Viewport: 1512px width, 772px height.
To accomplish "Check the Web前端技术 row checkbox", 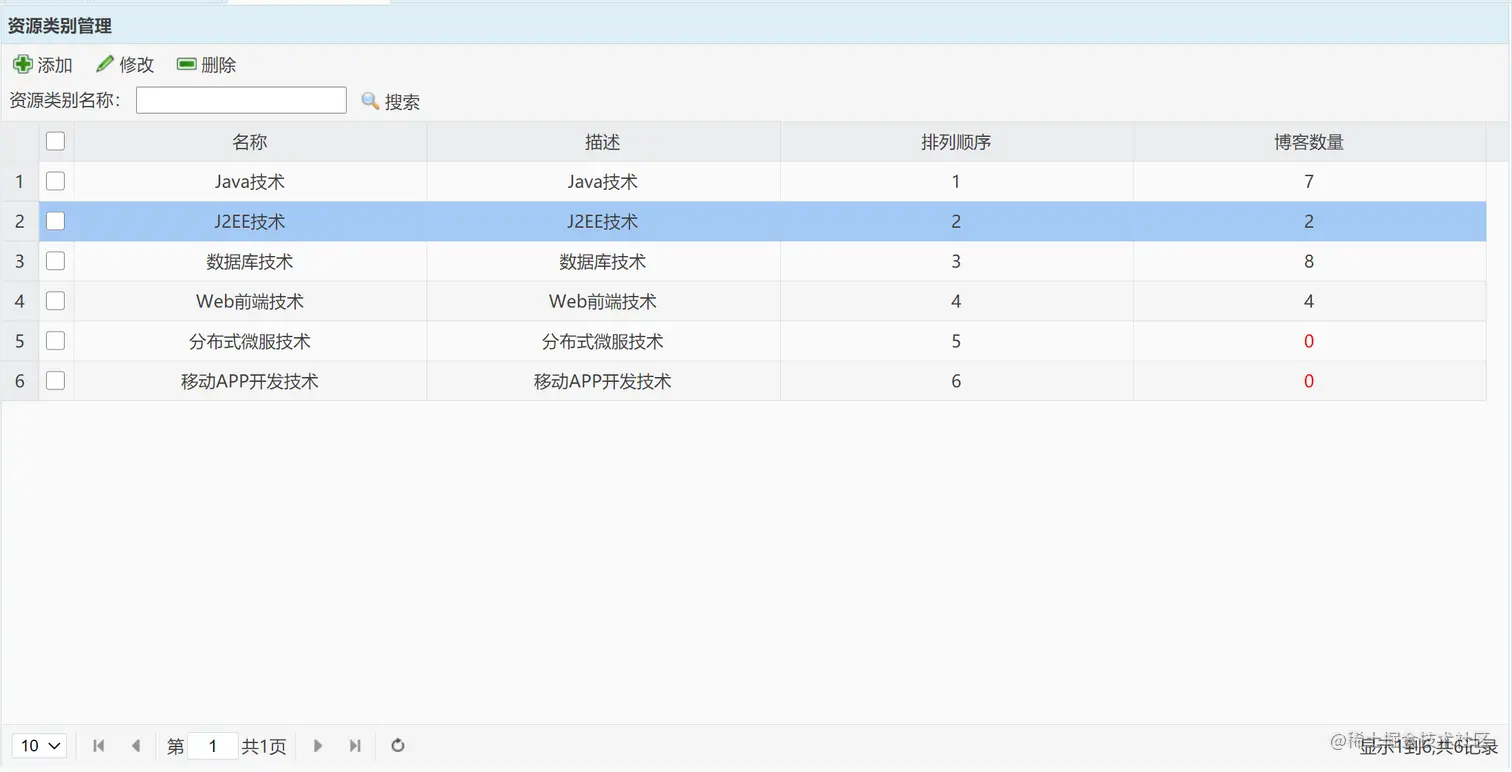I will [x=55, y=301].
